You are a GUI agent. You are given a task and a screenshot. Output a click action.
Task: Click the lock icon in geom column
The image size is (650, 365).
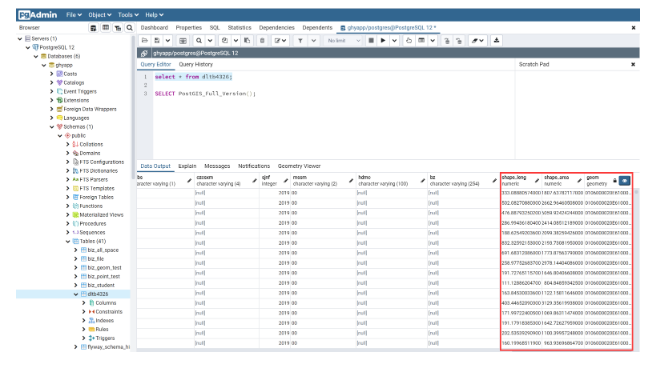pyautogui.click(x=615, y=180)
